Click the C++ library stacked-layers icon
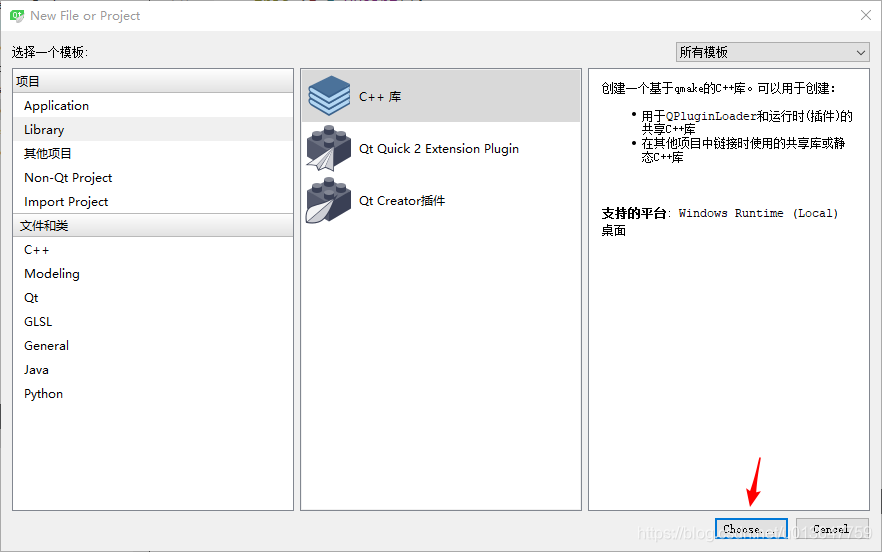 click(329, 96)
